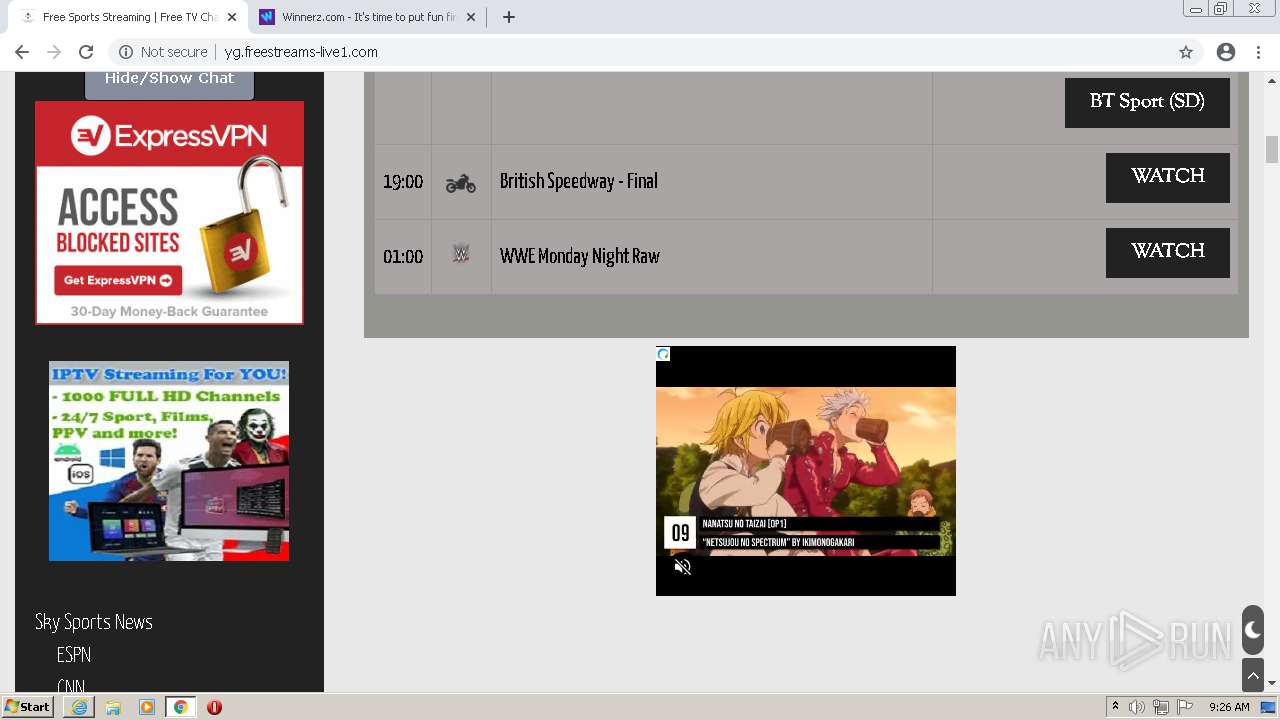Click the 9:26 AM system clock
1280x720 pixels.
(1229, 707)
